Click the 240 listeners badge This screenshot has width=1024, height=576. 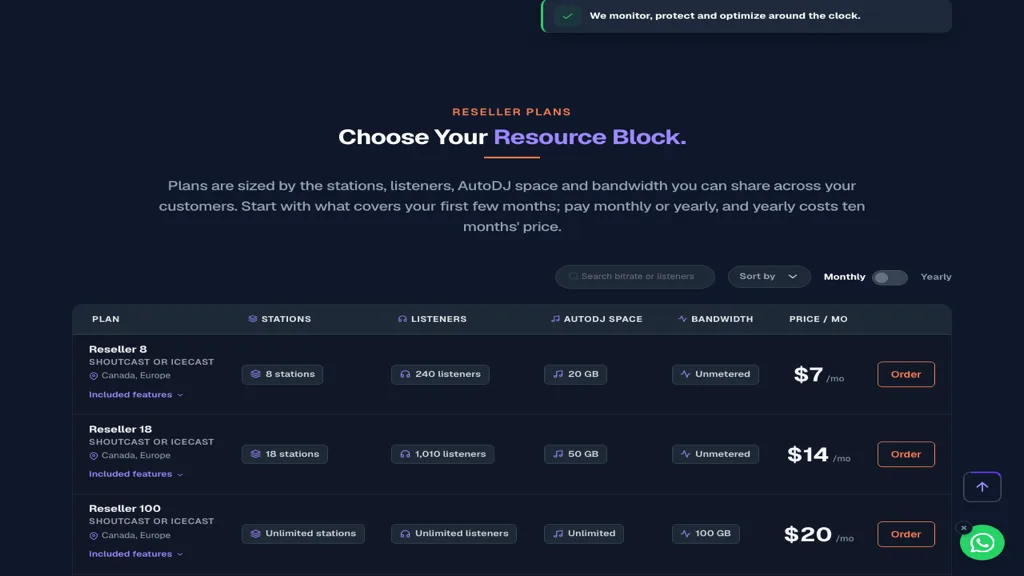[x=440, y=374]
